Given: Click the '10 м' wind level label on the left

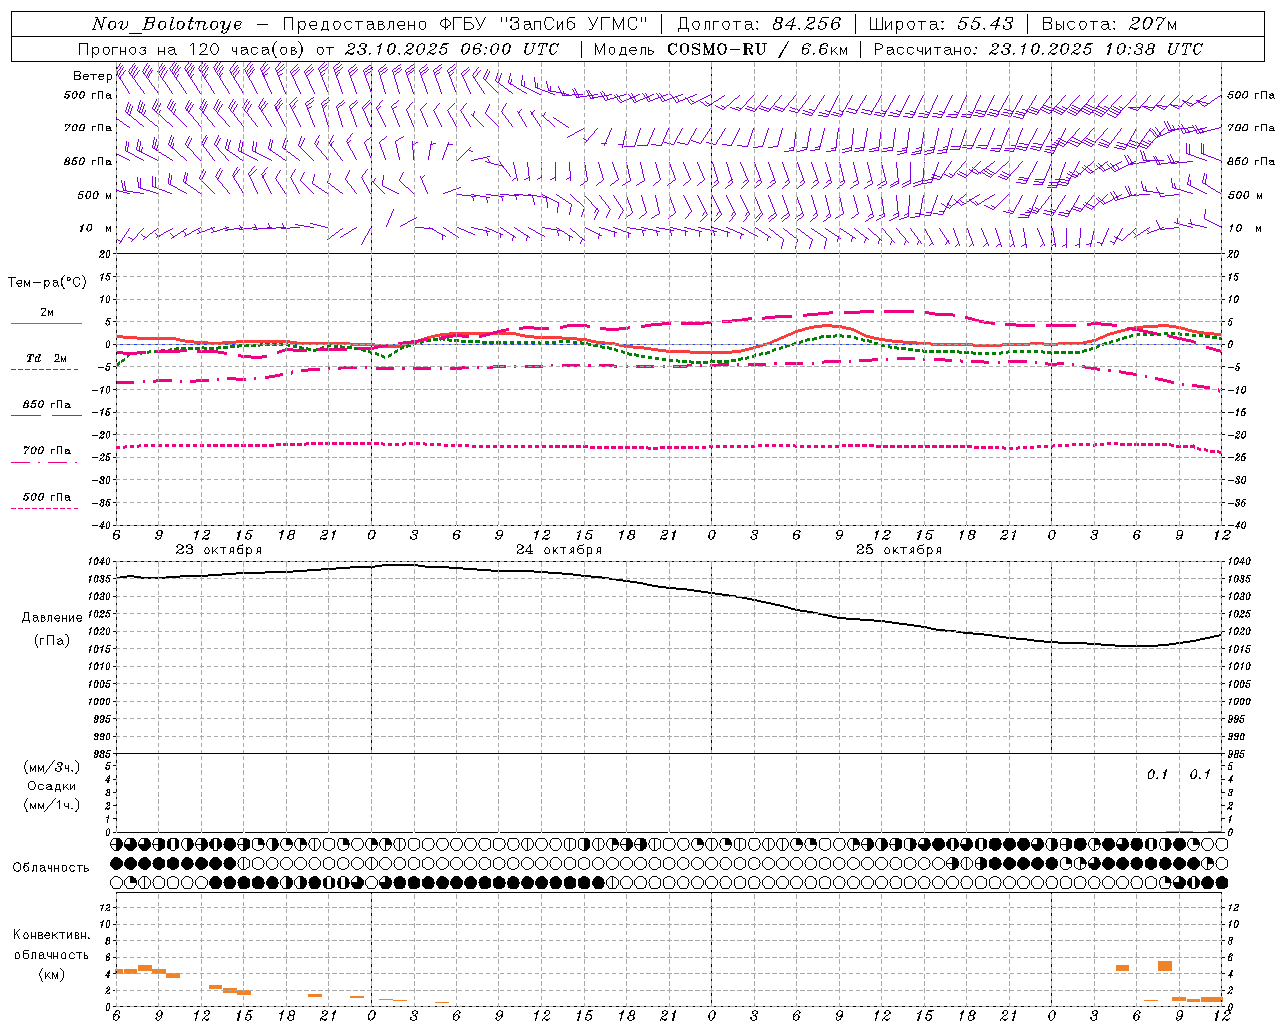Looking at the screenshot, I should coord(96,228).
